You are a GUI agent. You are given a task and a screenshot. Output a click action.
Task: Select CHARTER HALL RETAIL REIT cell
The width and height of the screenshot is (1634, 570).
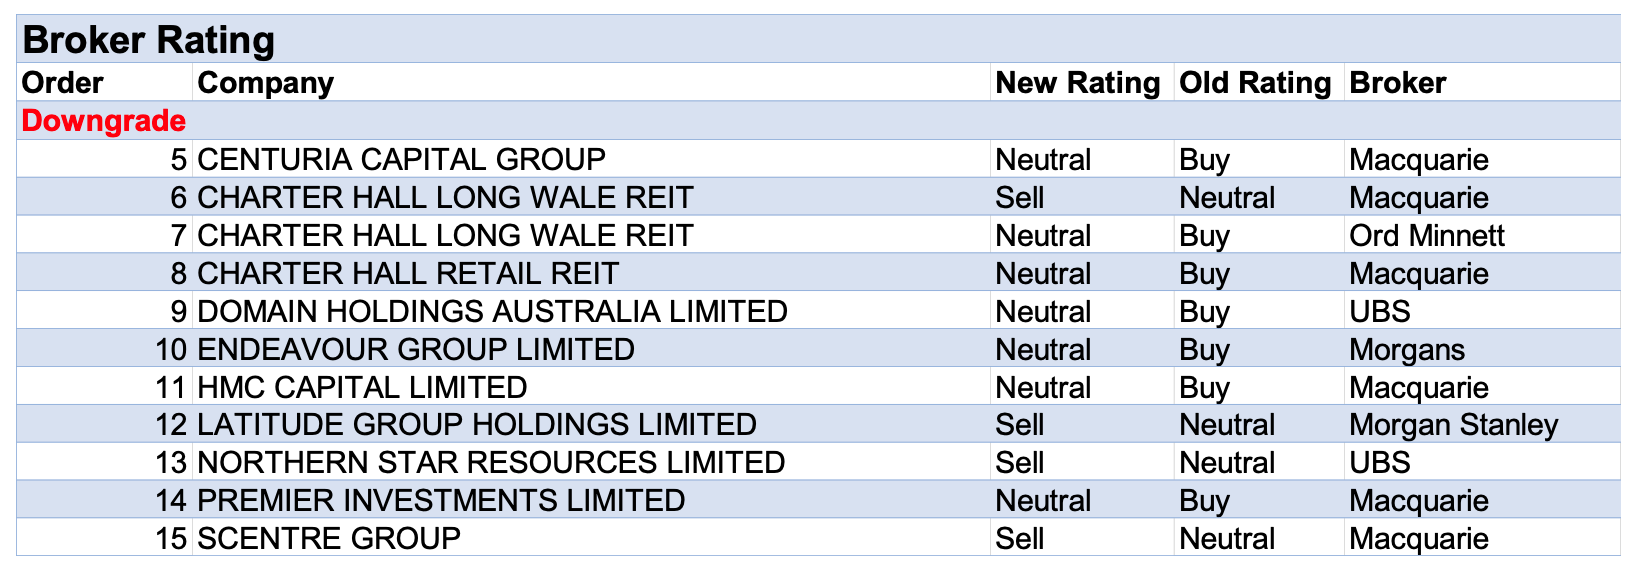[408, 273]
